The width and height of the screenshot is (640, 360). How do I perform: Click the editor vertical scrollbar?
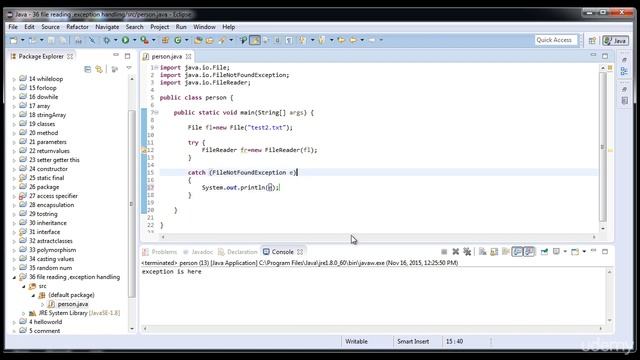click(603, 147)
